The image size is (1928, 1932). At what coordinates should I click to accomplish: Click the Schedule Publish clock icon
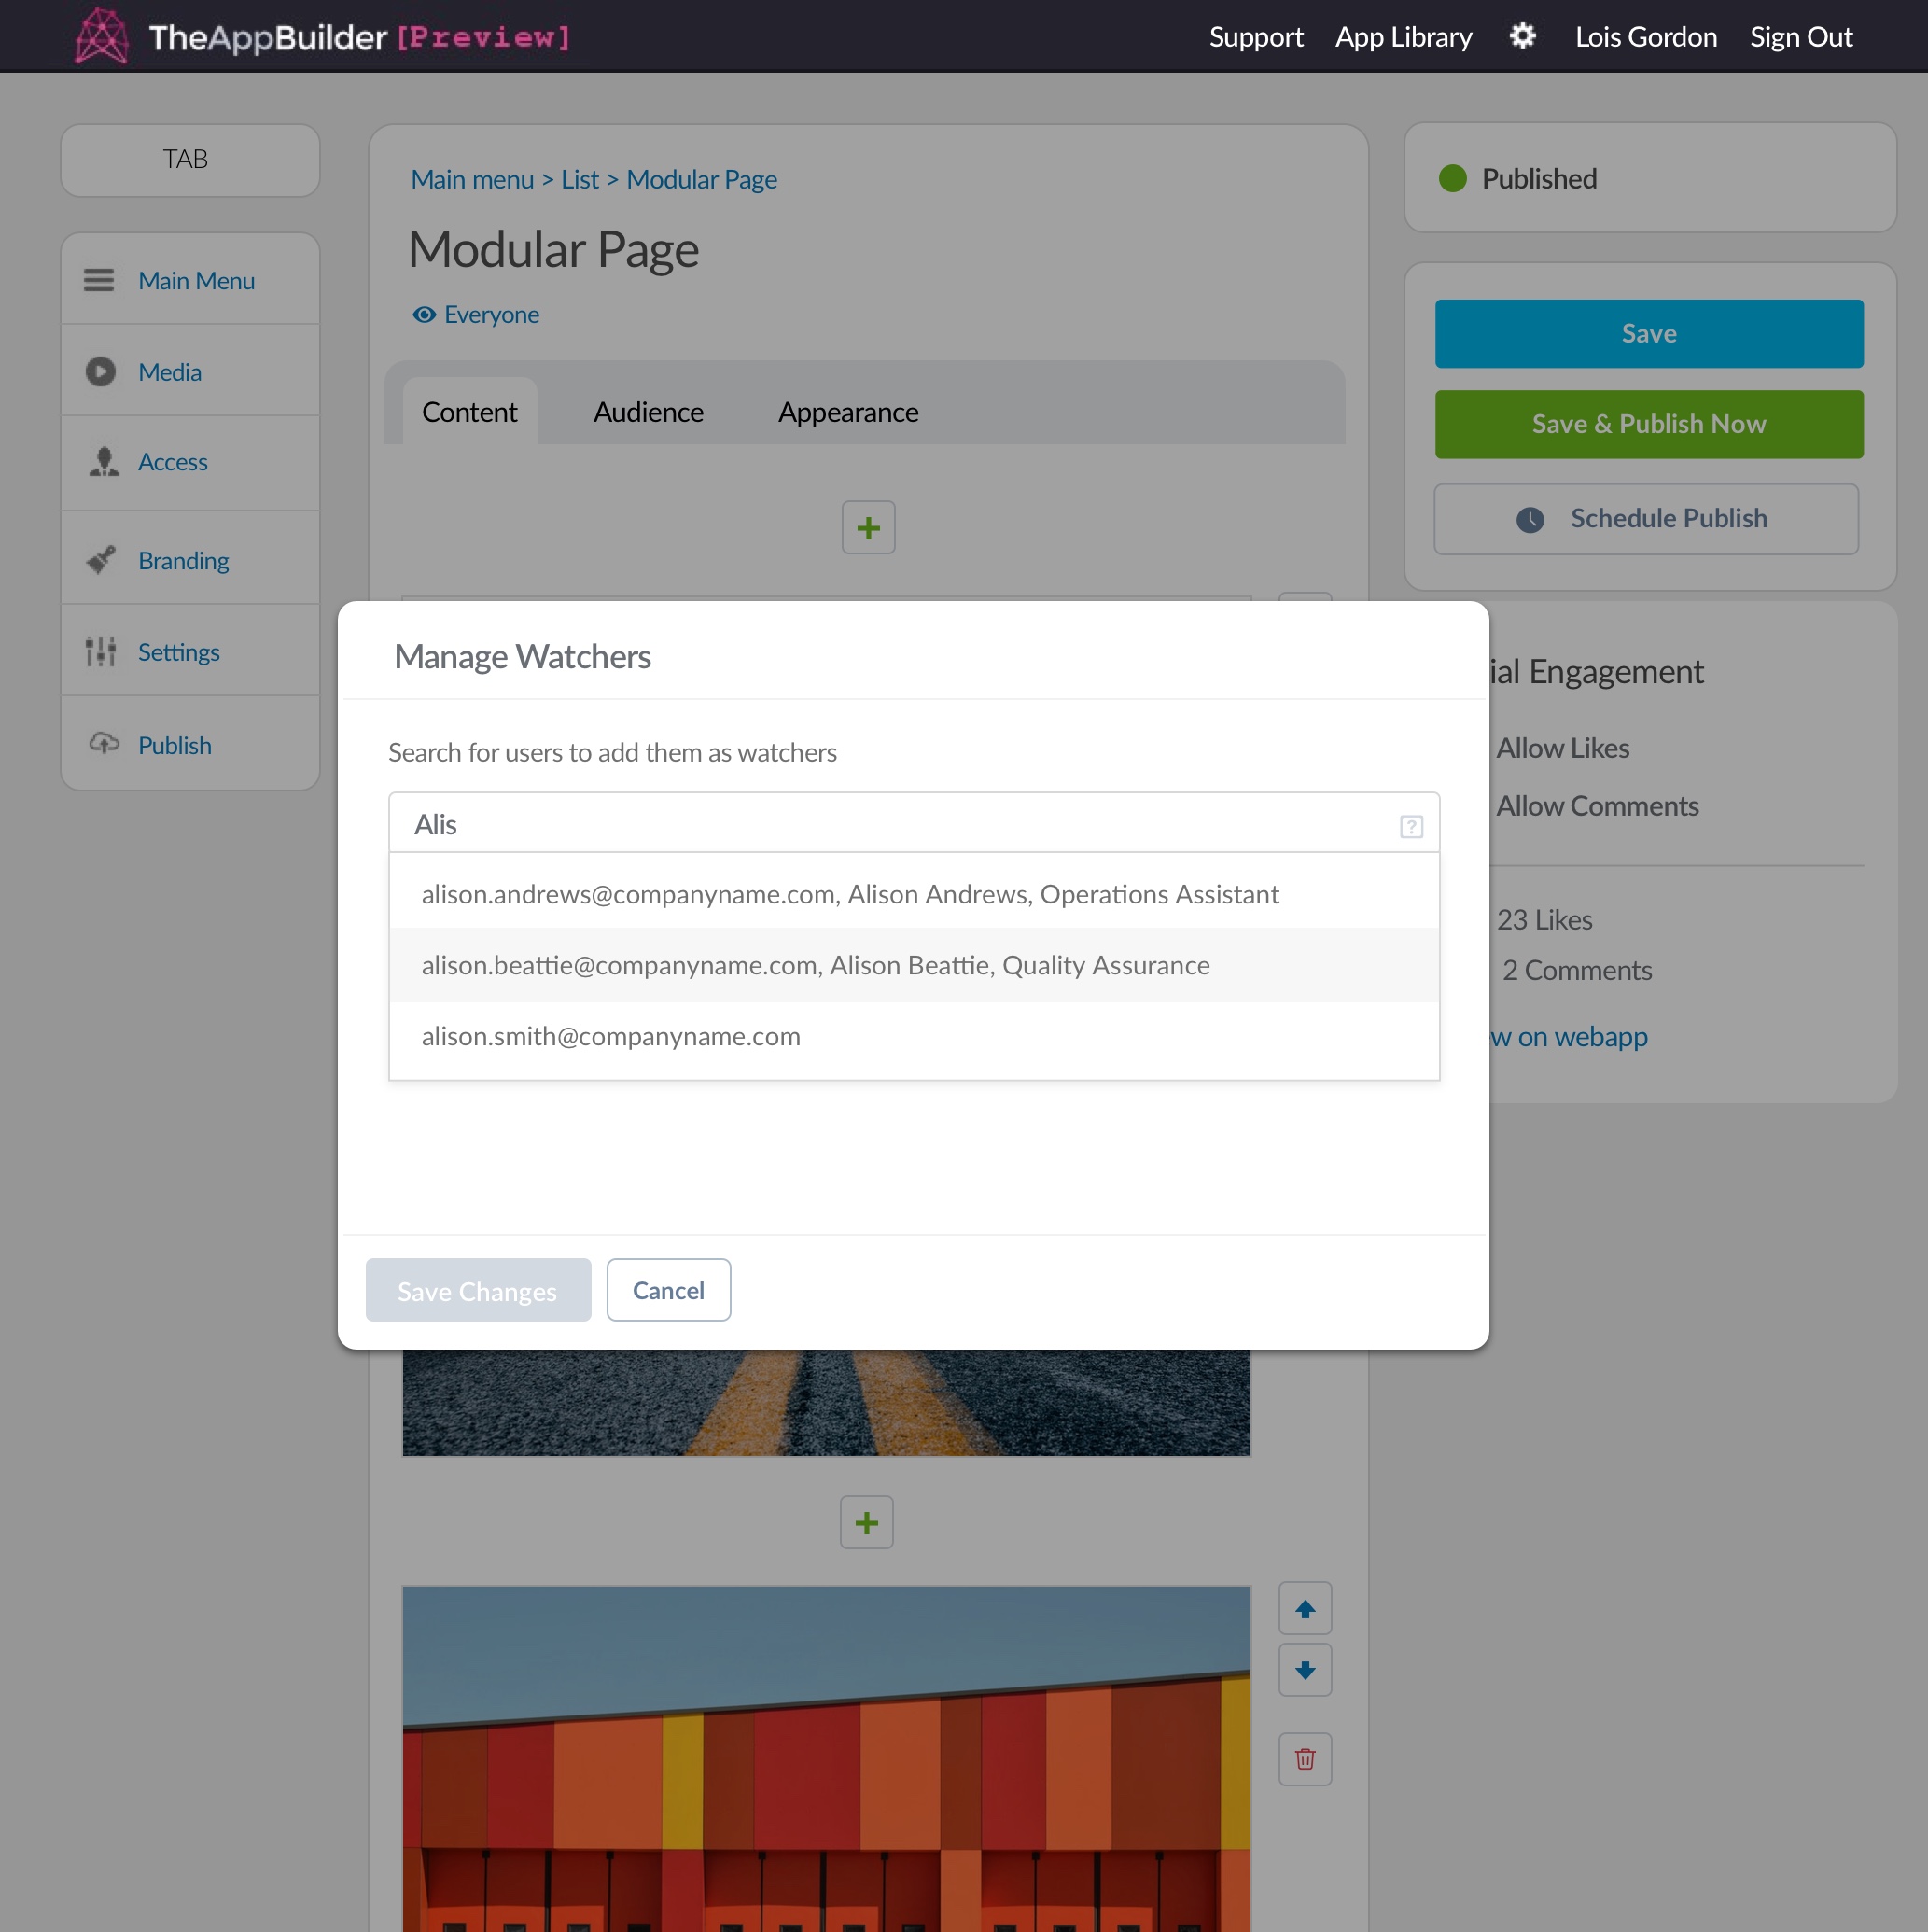[x=1529, y=519]
